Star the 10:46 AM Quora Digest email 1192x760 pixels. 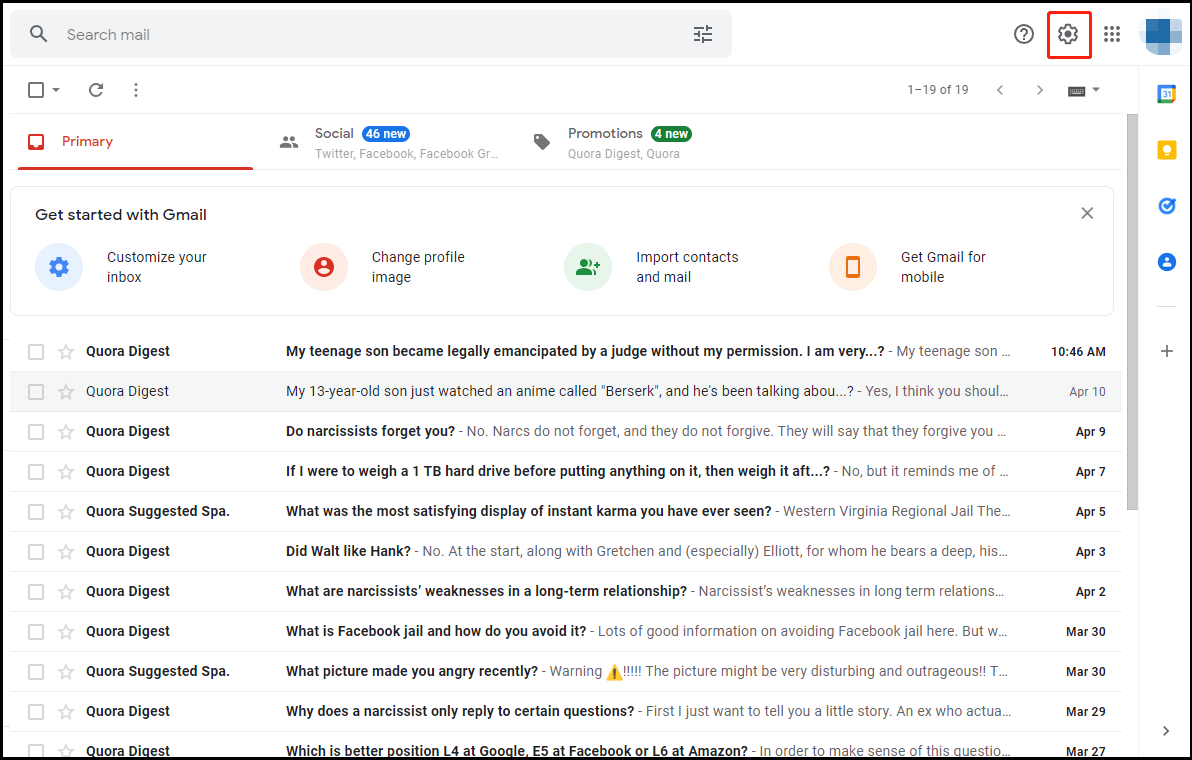[66, 352]
